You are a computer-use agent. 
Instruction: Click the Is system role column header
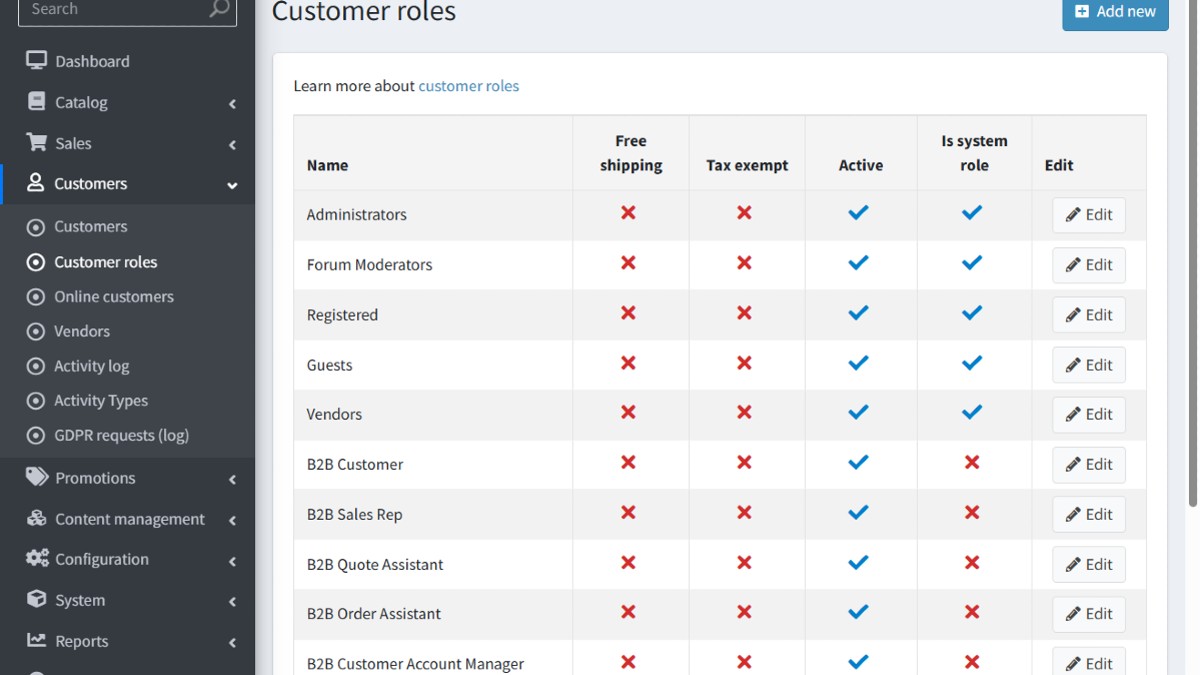(x=974, y=153)
